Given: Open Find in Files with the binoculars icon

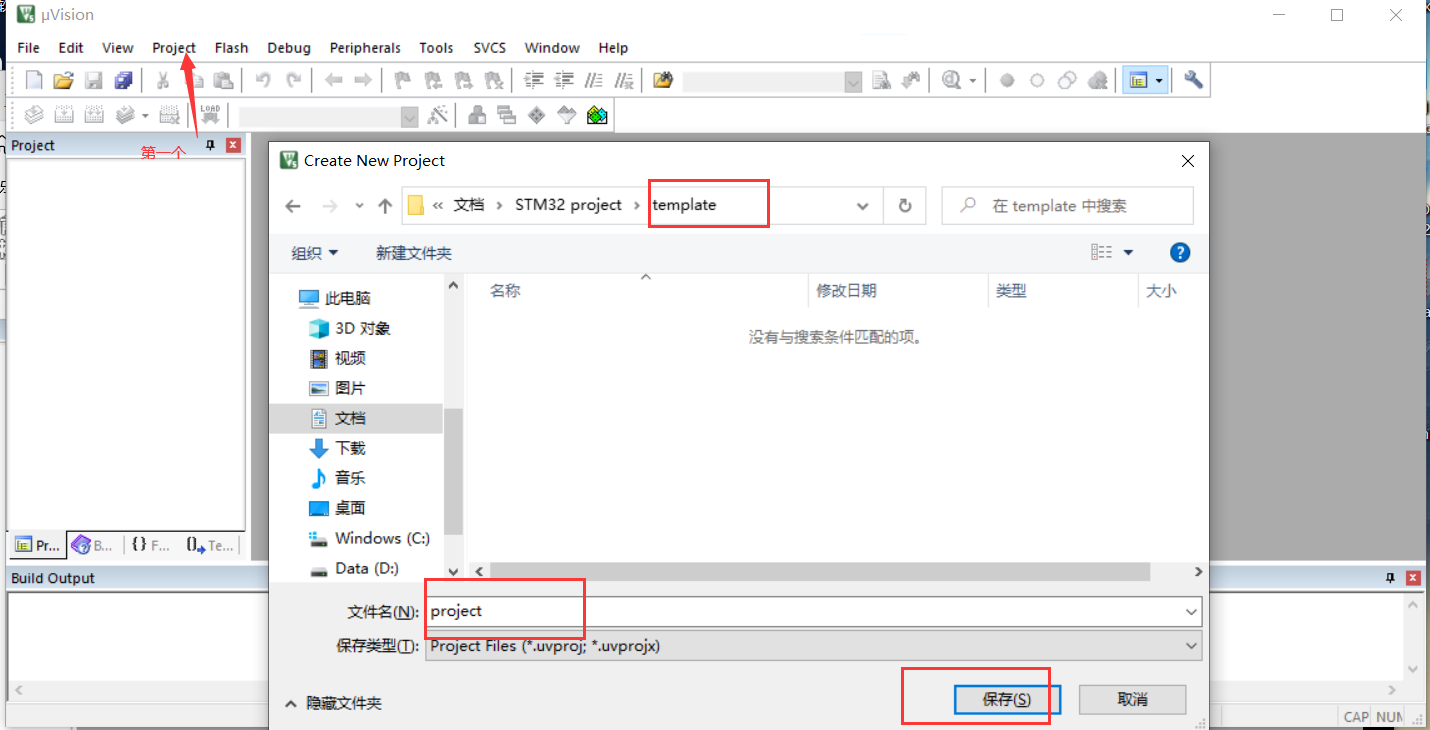Looking at the screenshot, I should pyautogui.click(x=662, y=79).
